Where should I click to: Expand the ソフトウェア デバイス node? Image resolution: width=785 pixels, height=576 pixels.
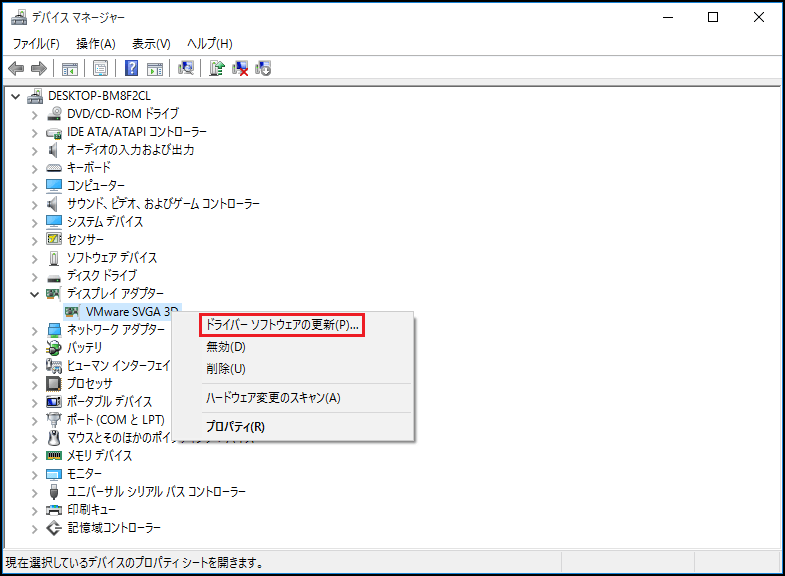tap(35, 259)
